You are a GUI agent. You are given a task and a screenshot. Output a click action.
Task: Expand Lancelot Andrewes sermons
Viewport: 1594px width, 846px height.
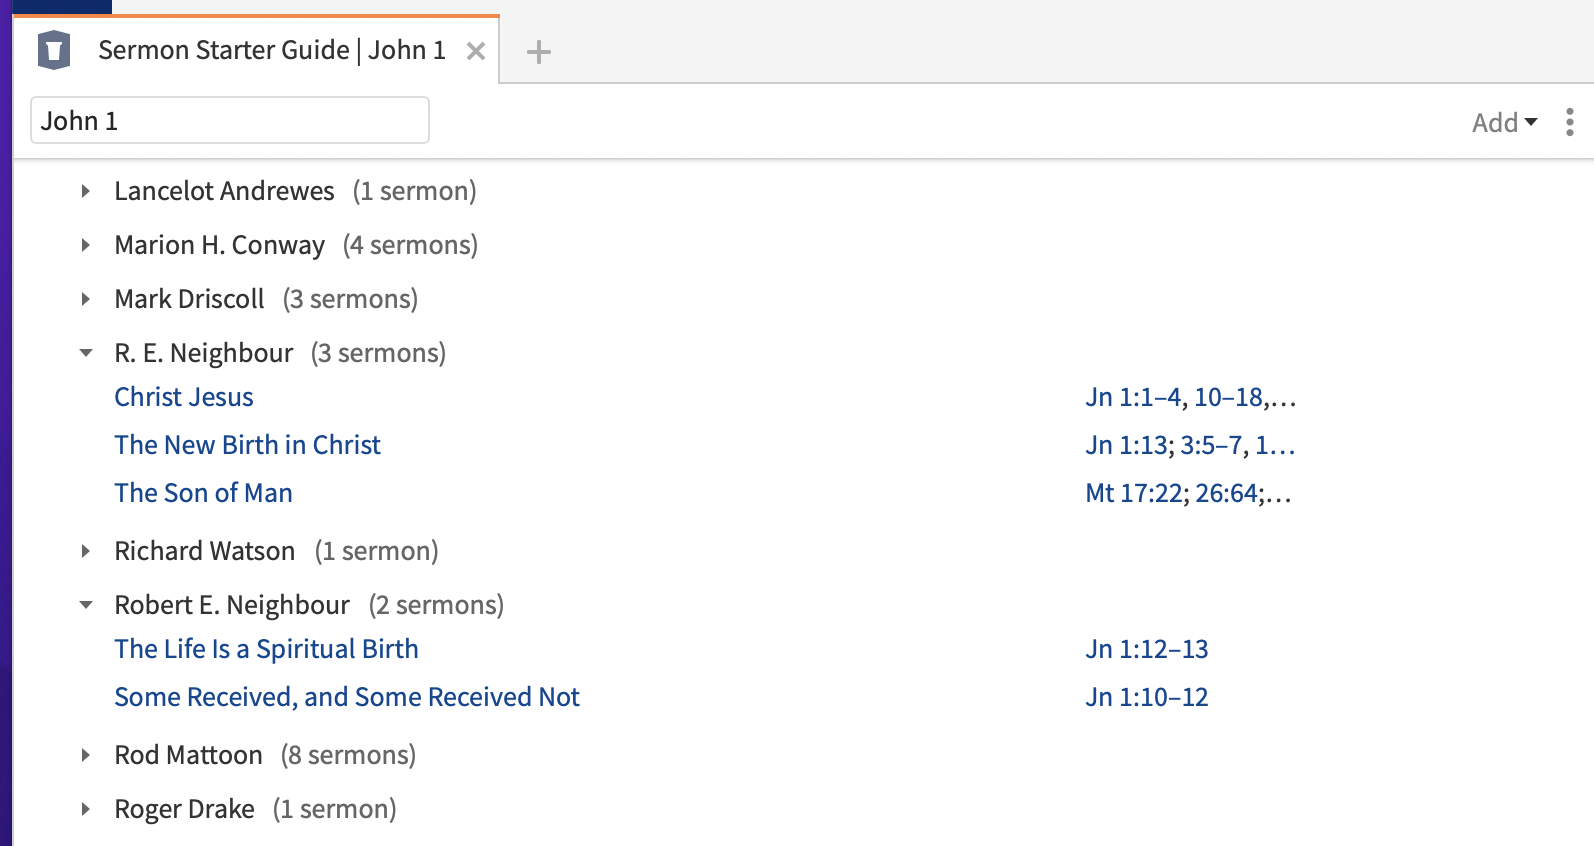(x=86, y=191)
